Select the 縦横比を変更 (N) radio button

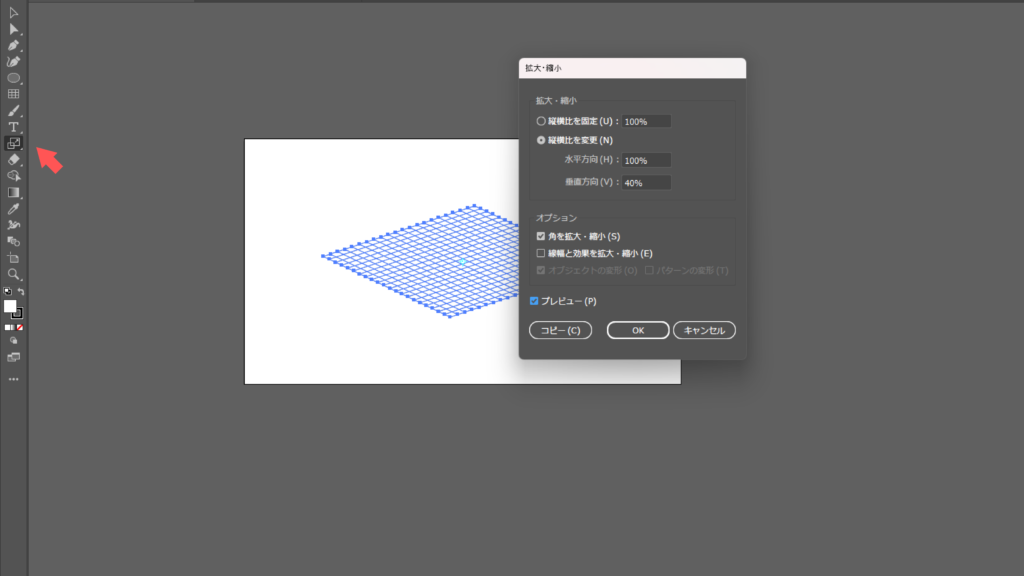click(x=541, y=140)
